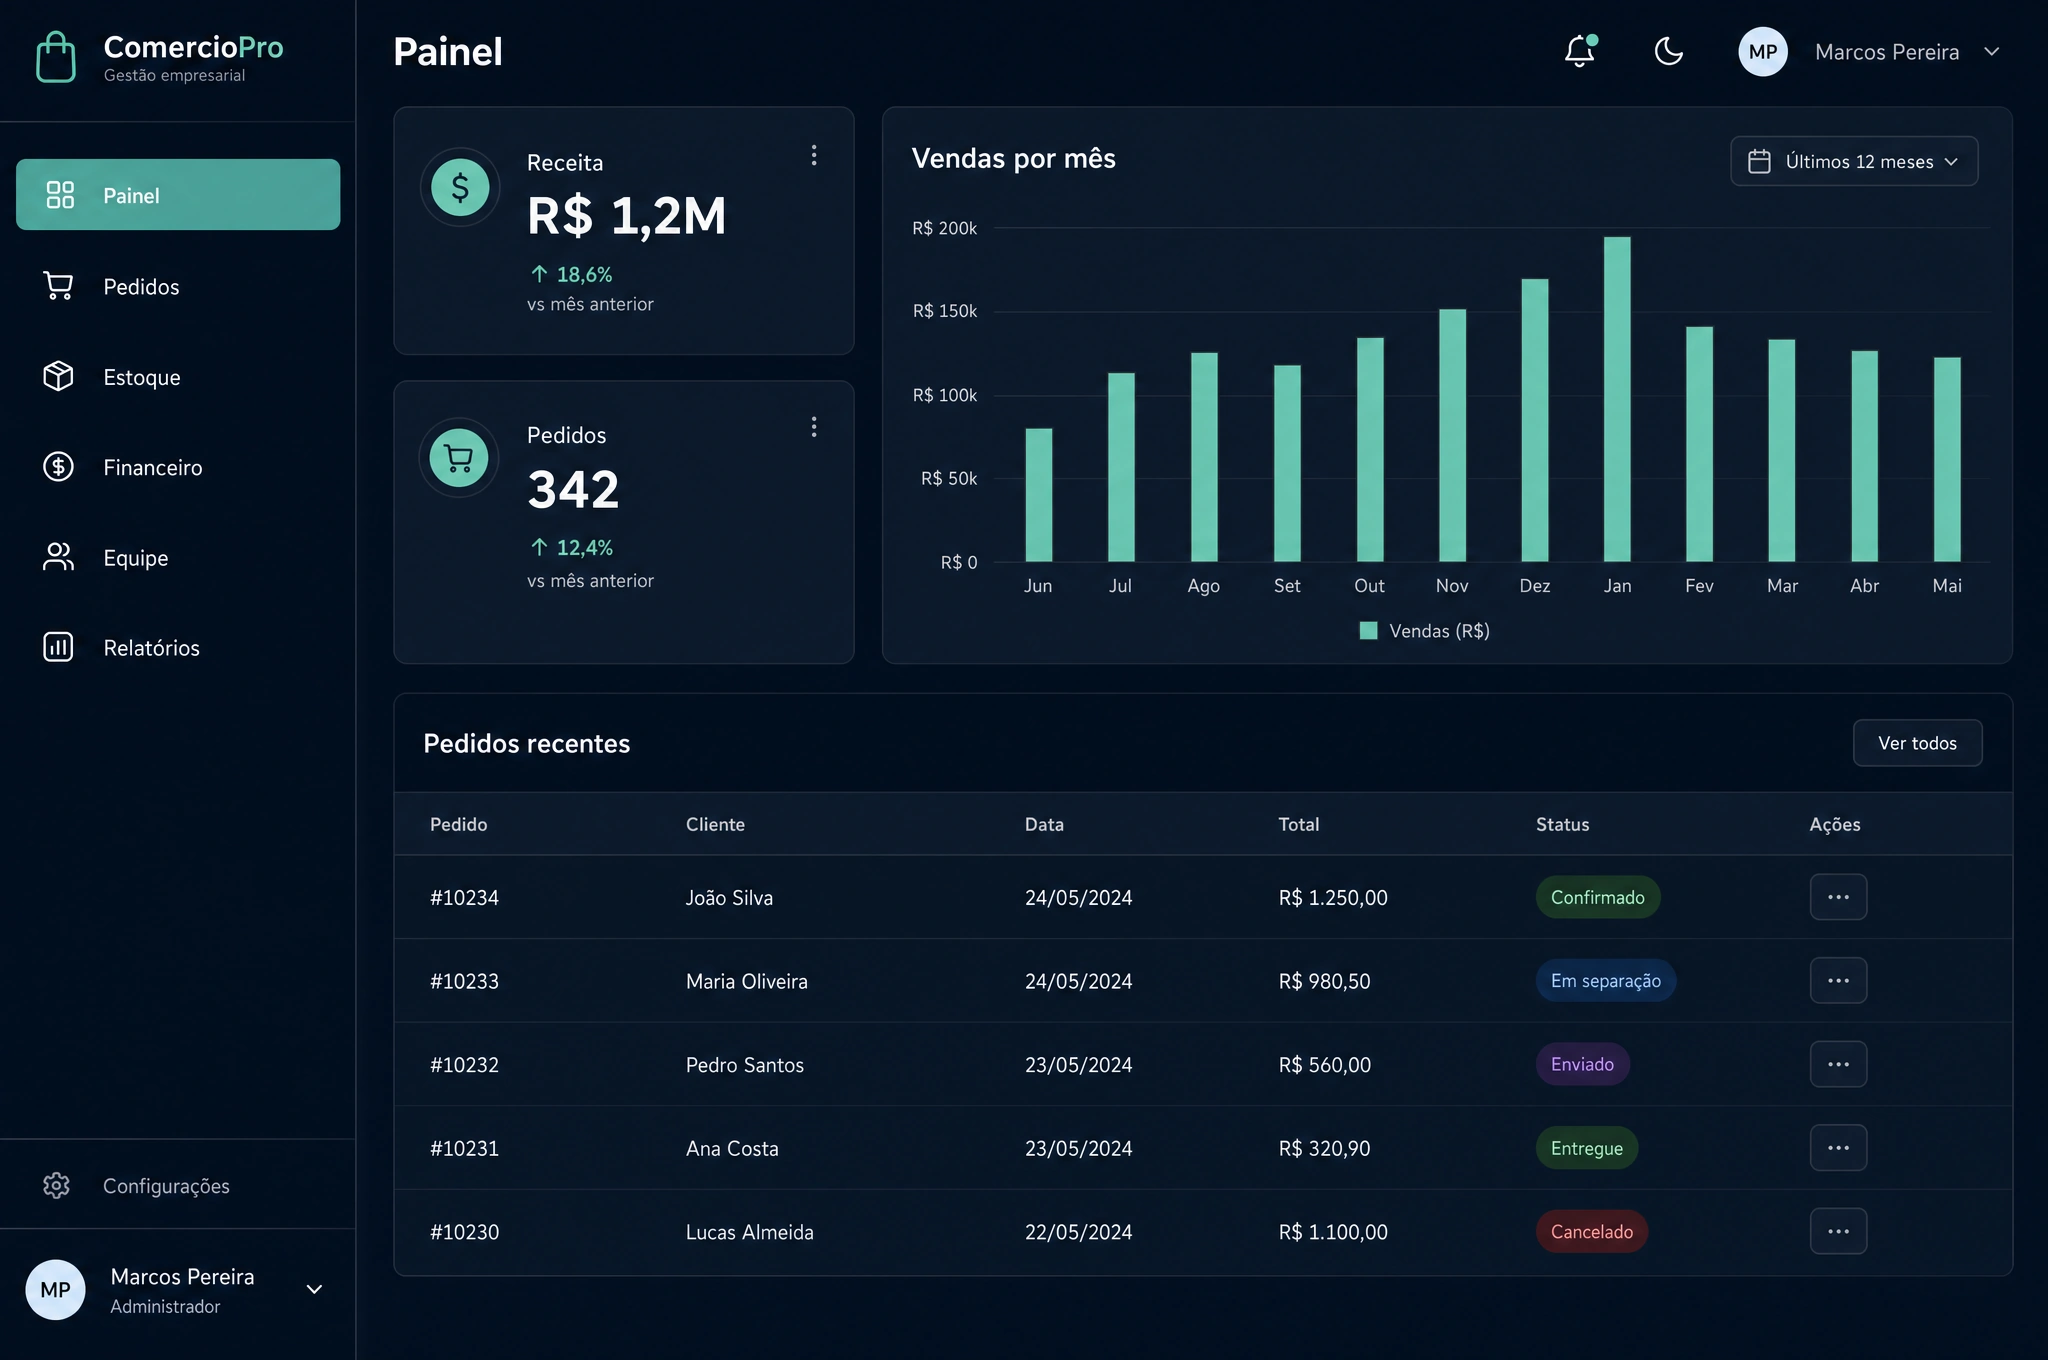Open Pedidos via the cart sidebar icon
The width and height of the screenshot is (2048, 1360).
(x=58, y=286)
